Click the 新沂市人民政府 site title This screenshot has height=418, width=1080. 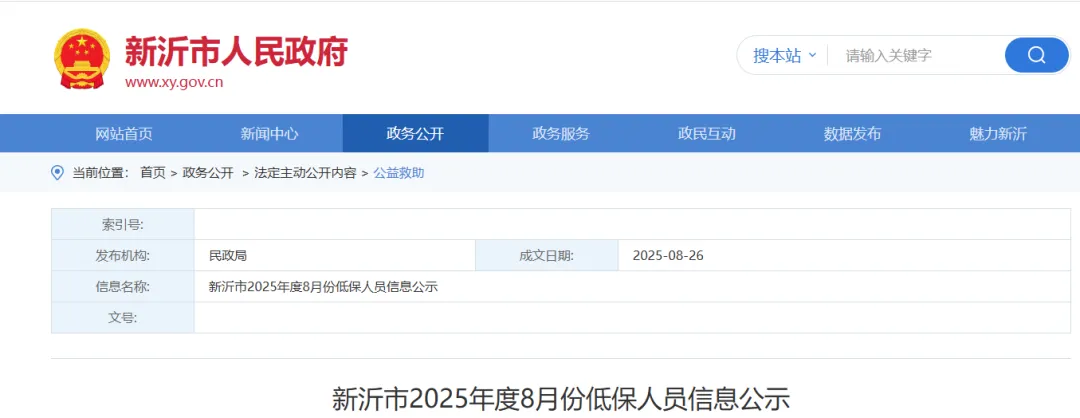tap(236, 51)
